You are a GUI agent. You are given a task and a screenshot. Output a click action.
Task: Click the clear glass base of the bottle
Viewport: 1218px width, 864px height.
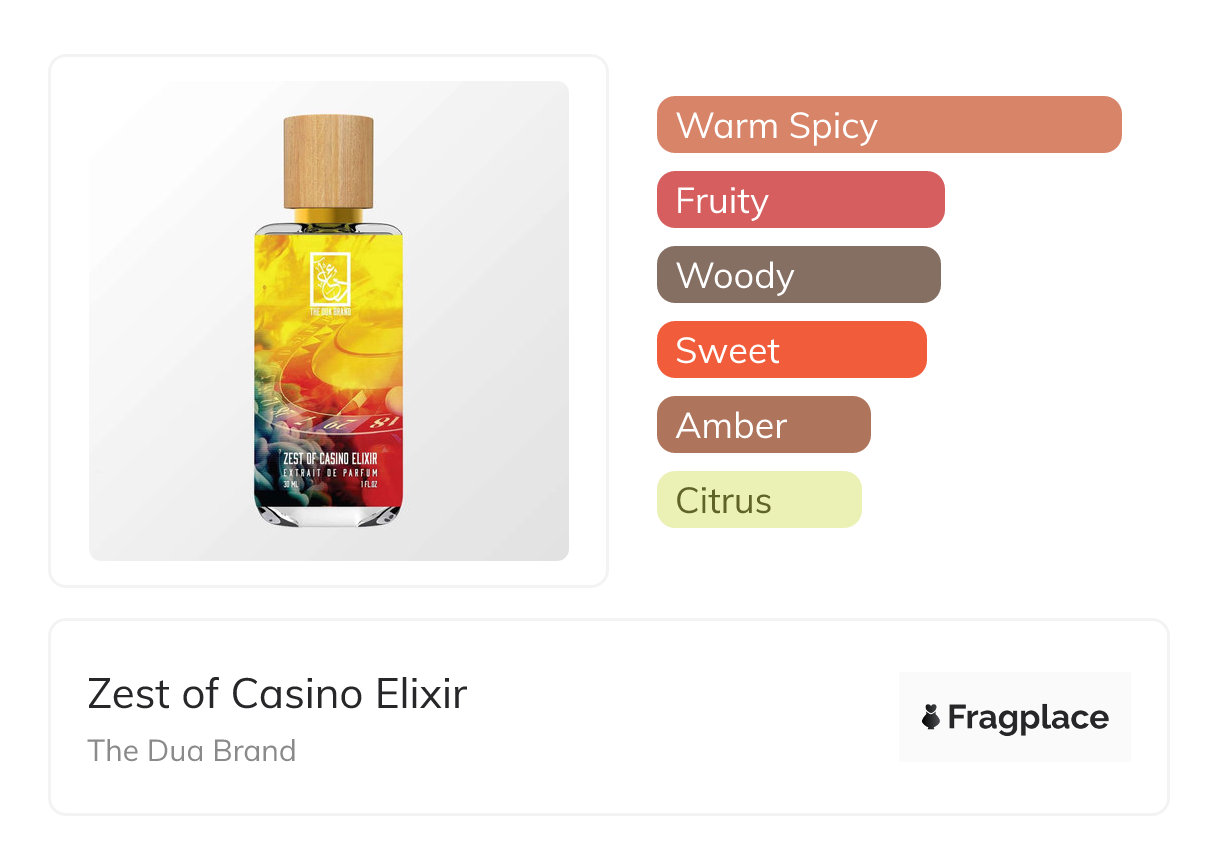[x=328, y=513]
